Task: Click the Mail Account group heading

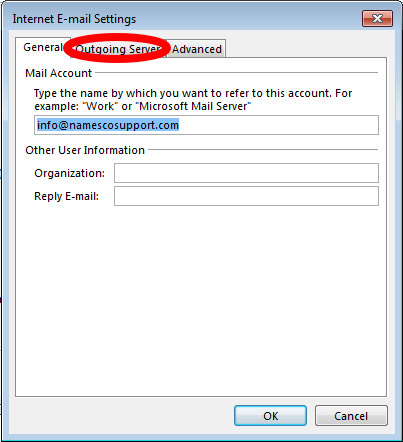Action: tap(58, 73)
